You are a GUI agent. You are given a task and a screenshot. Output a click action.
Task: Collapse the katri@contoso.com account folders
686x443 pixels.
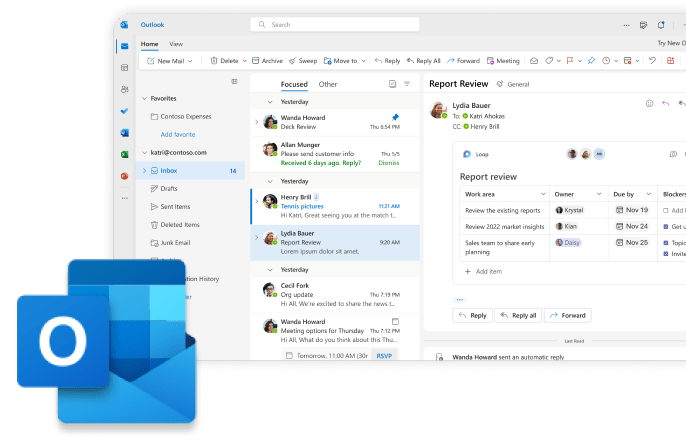tap(144, 152)
